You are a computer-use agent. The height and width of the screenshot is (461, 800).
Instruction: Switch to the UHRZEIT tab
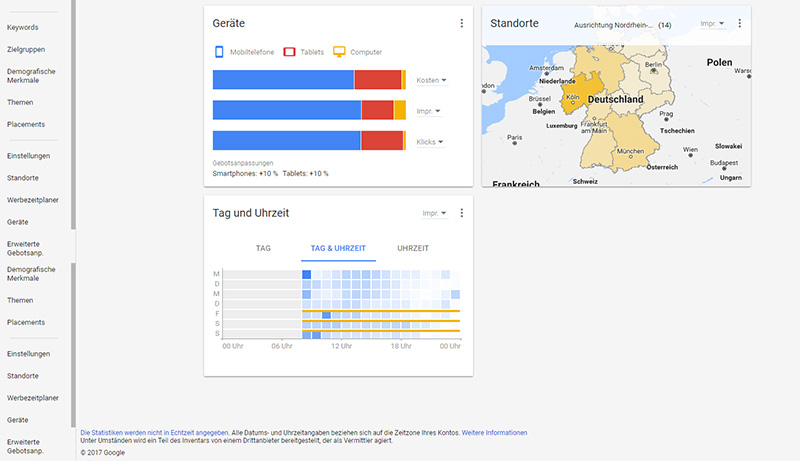[413, 248]
